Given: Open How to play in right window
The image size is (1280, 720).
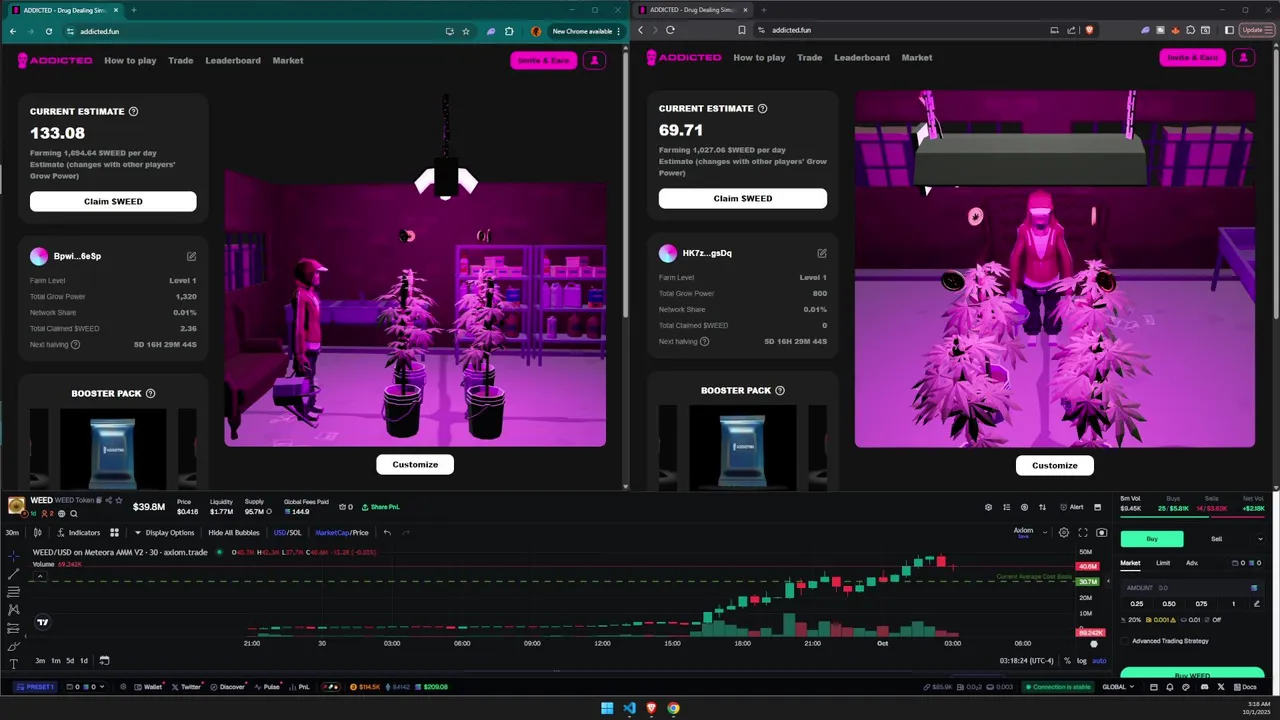Looking at the screenshot, I should [x=759, y=57].
